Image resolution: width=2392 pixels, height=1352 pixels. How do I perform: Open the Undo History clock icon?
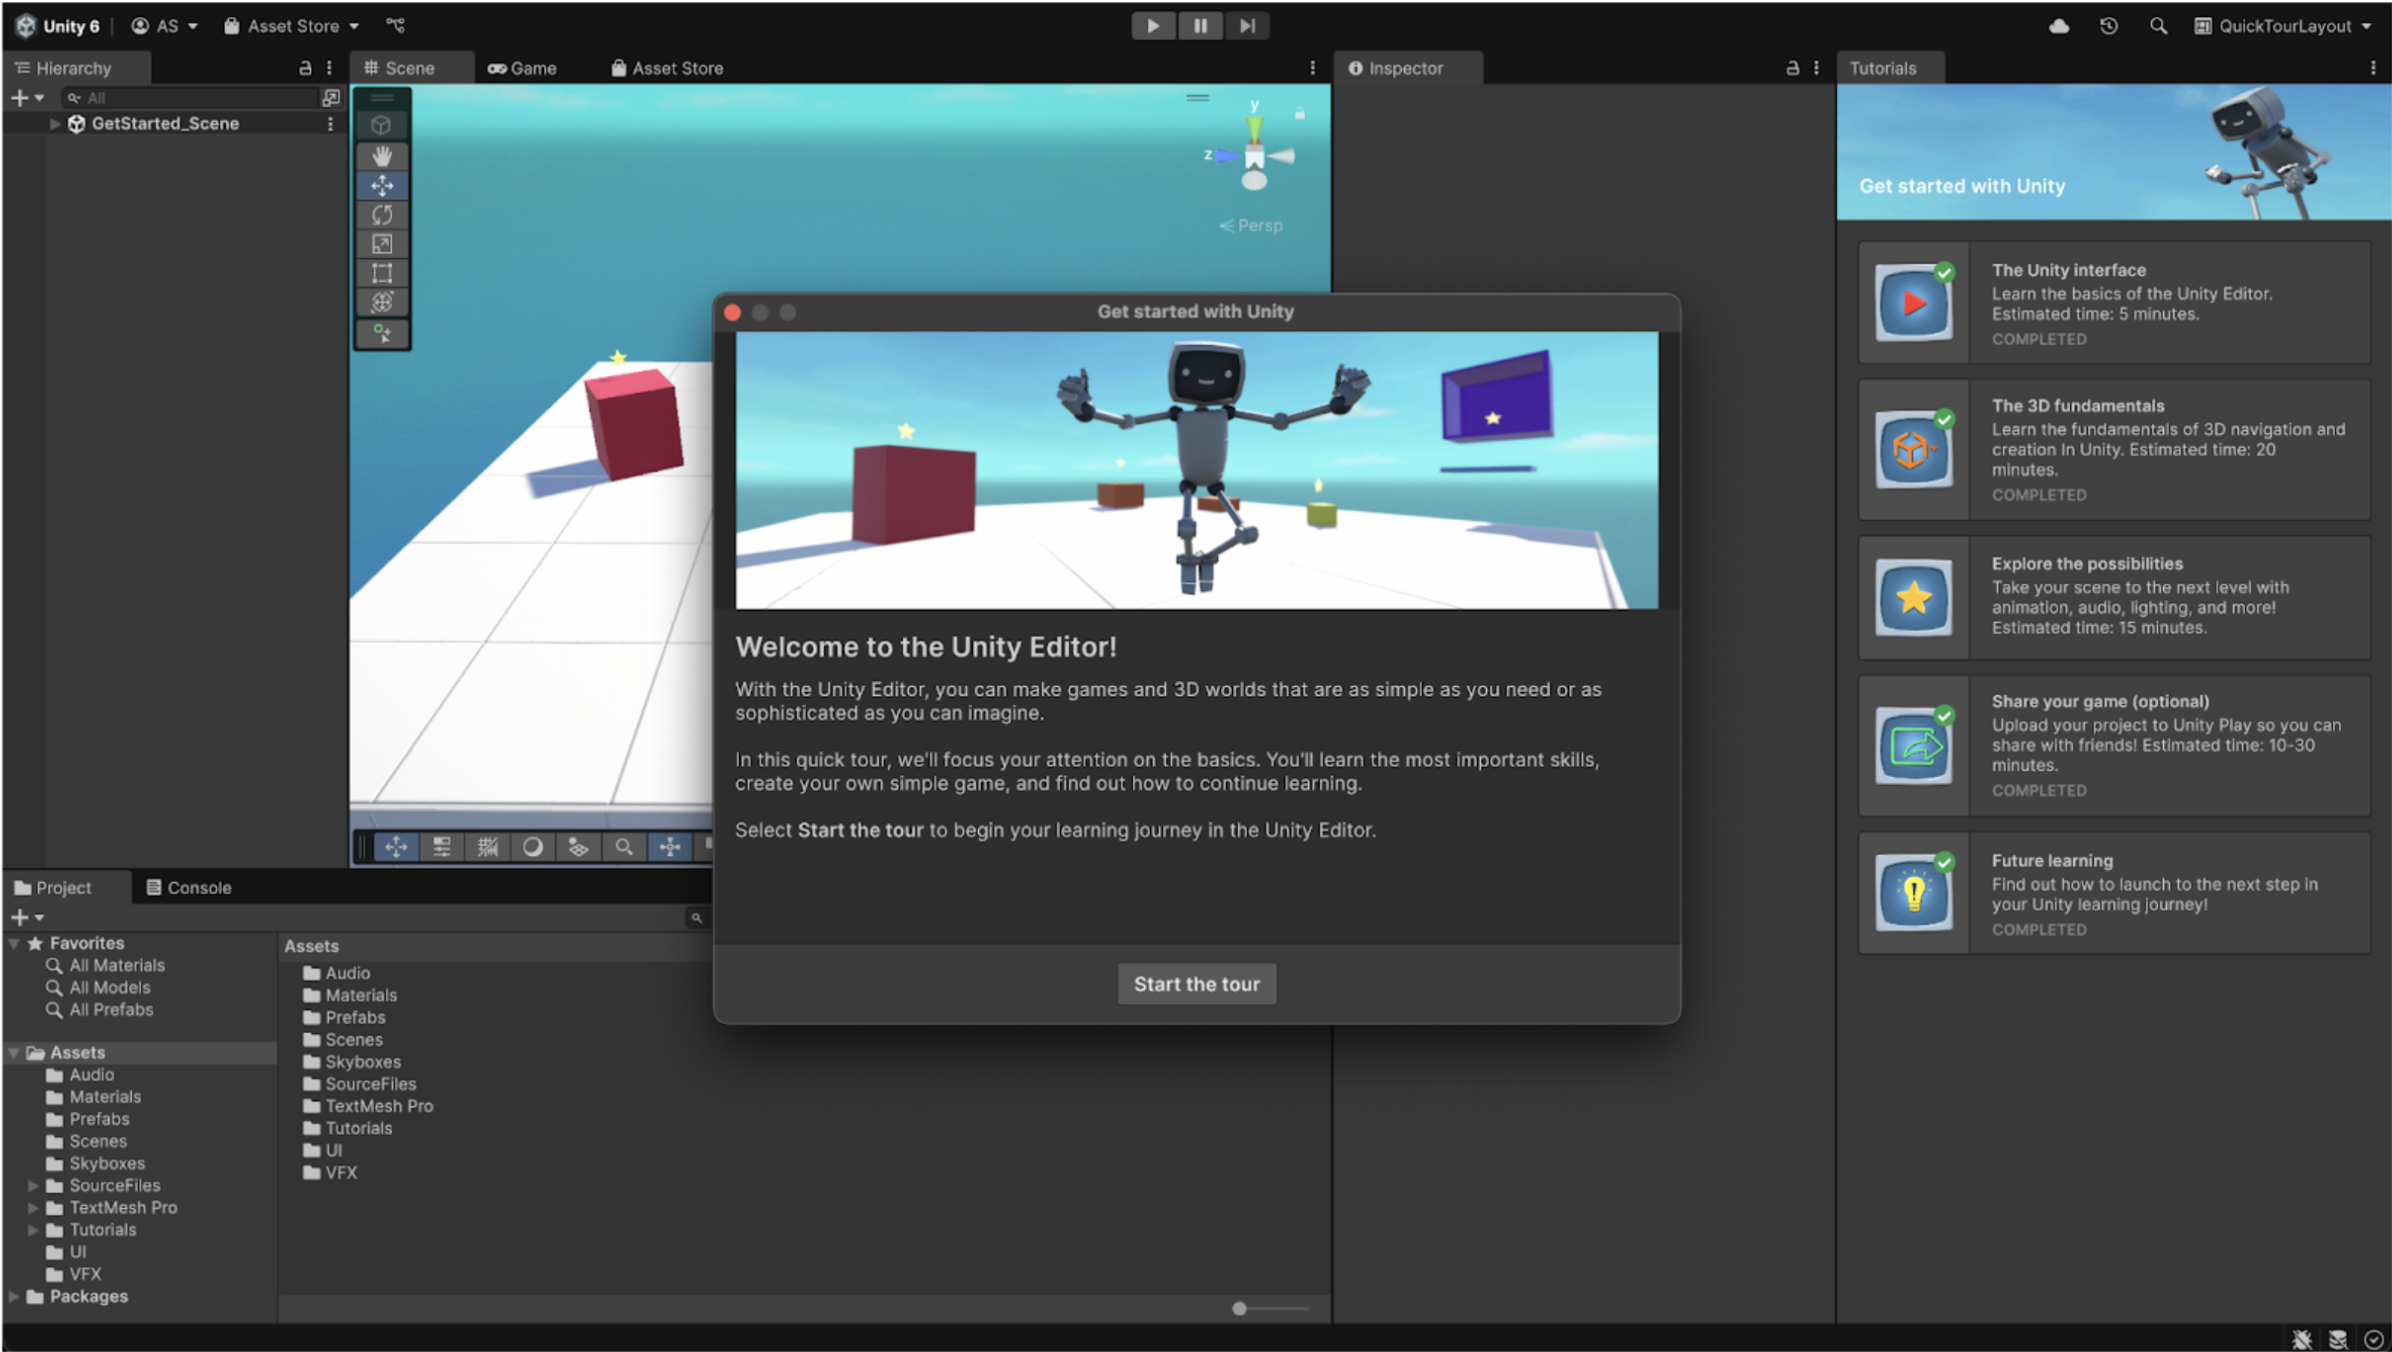click(x=2108, y=26)
